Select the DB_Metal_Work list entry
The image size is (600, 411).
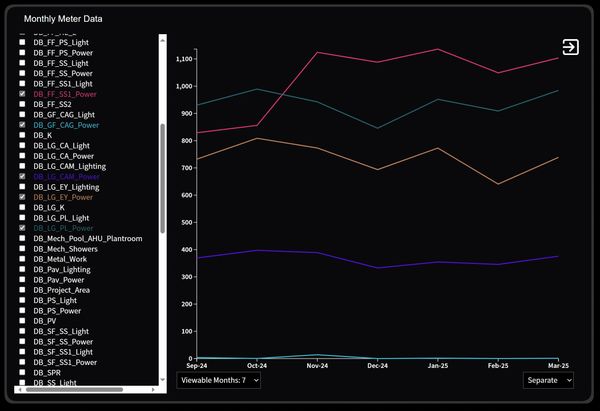tap(59, 259)
